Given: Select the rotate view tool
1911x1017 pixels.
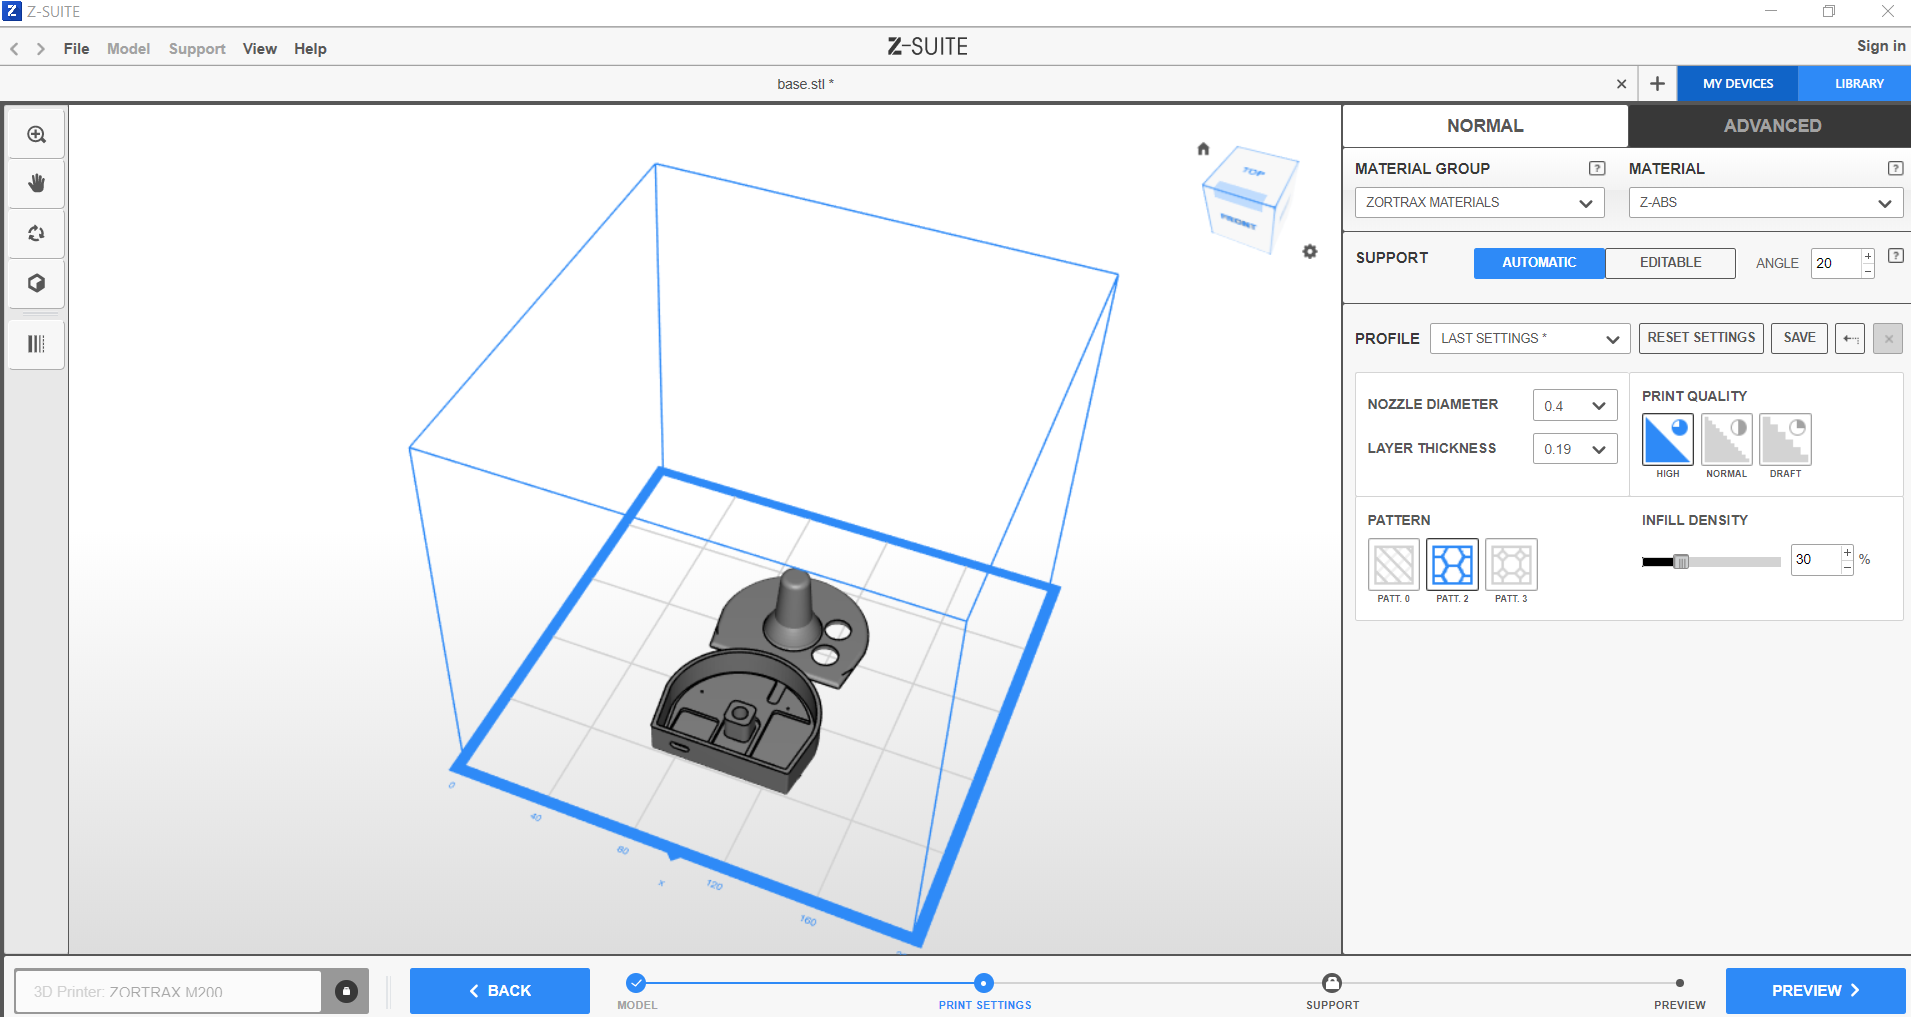Looking at the screenshot, I should pos(37,233).
